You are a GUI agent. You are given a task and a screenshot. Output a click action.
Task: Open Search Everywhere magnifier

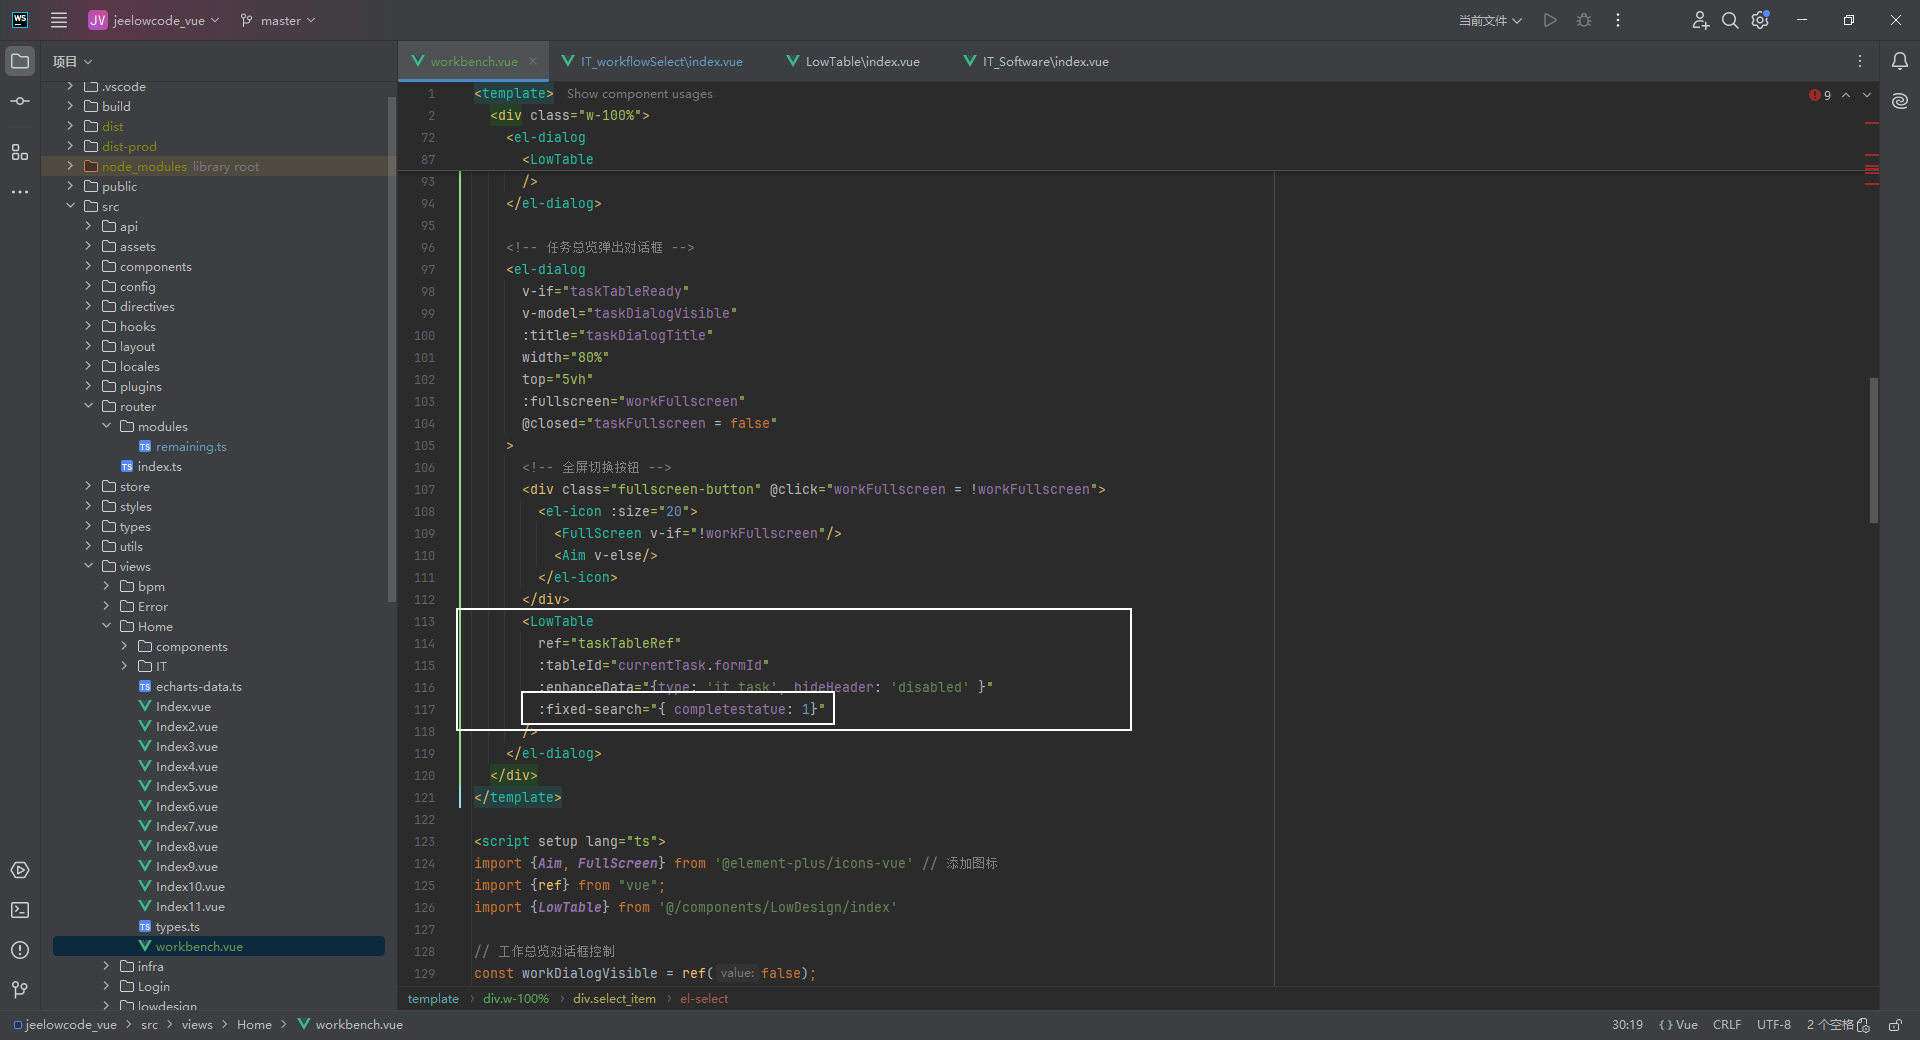pyautogui.click(x=1730, y=20)
